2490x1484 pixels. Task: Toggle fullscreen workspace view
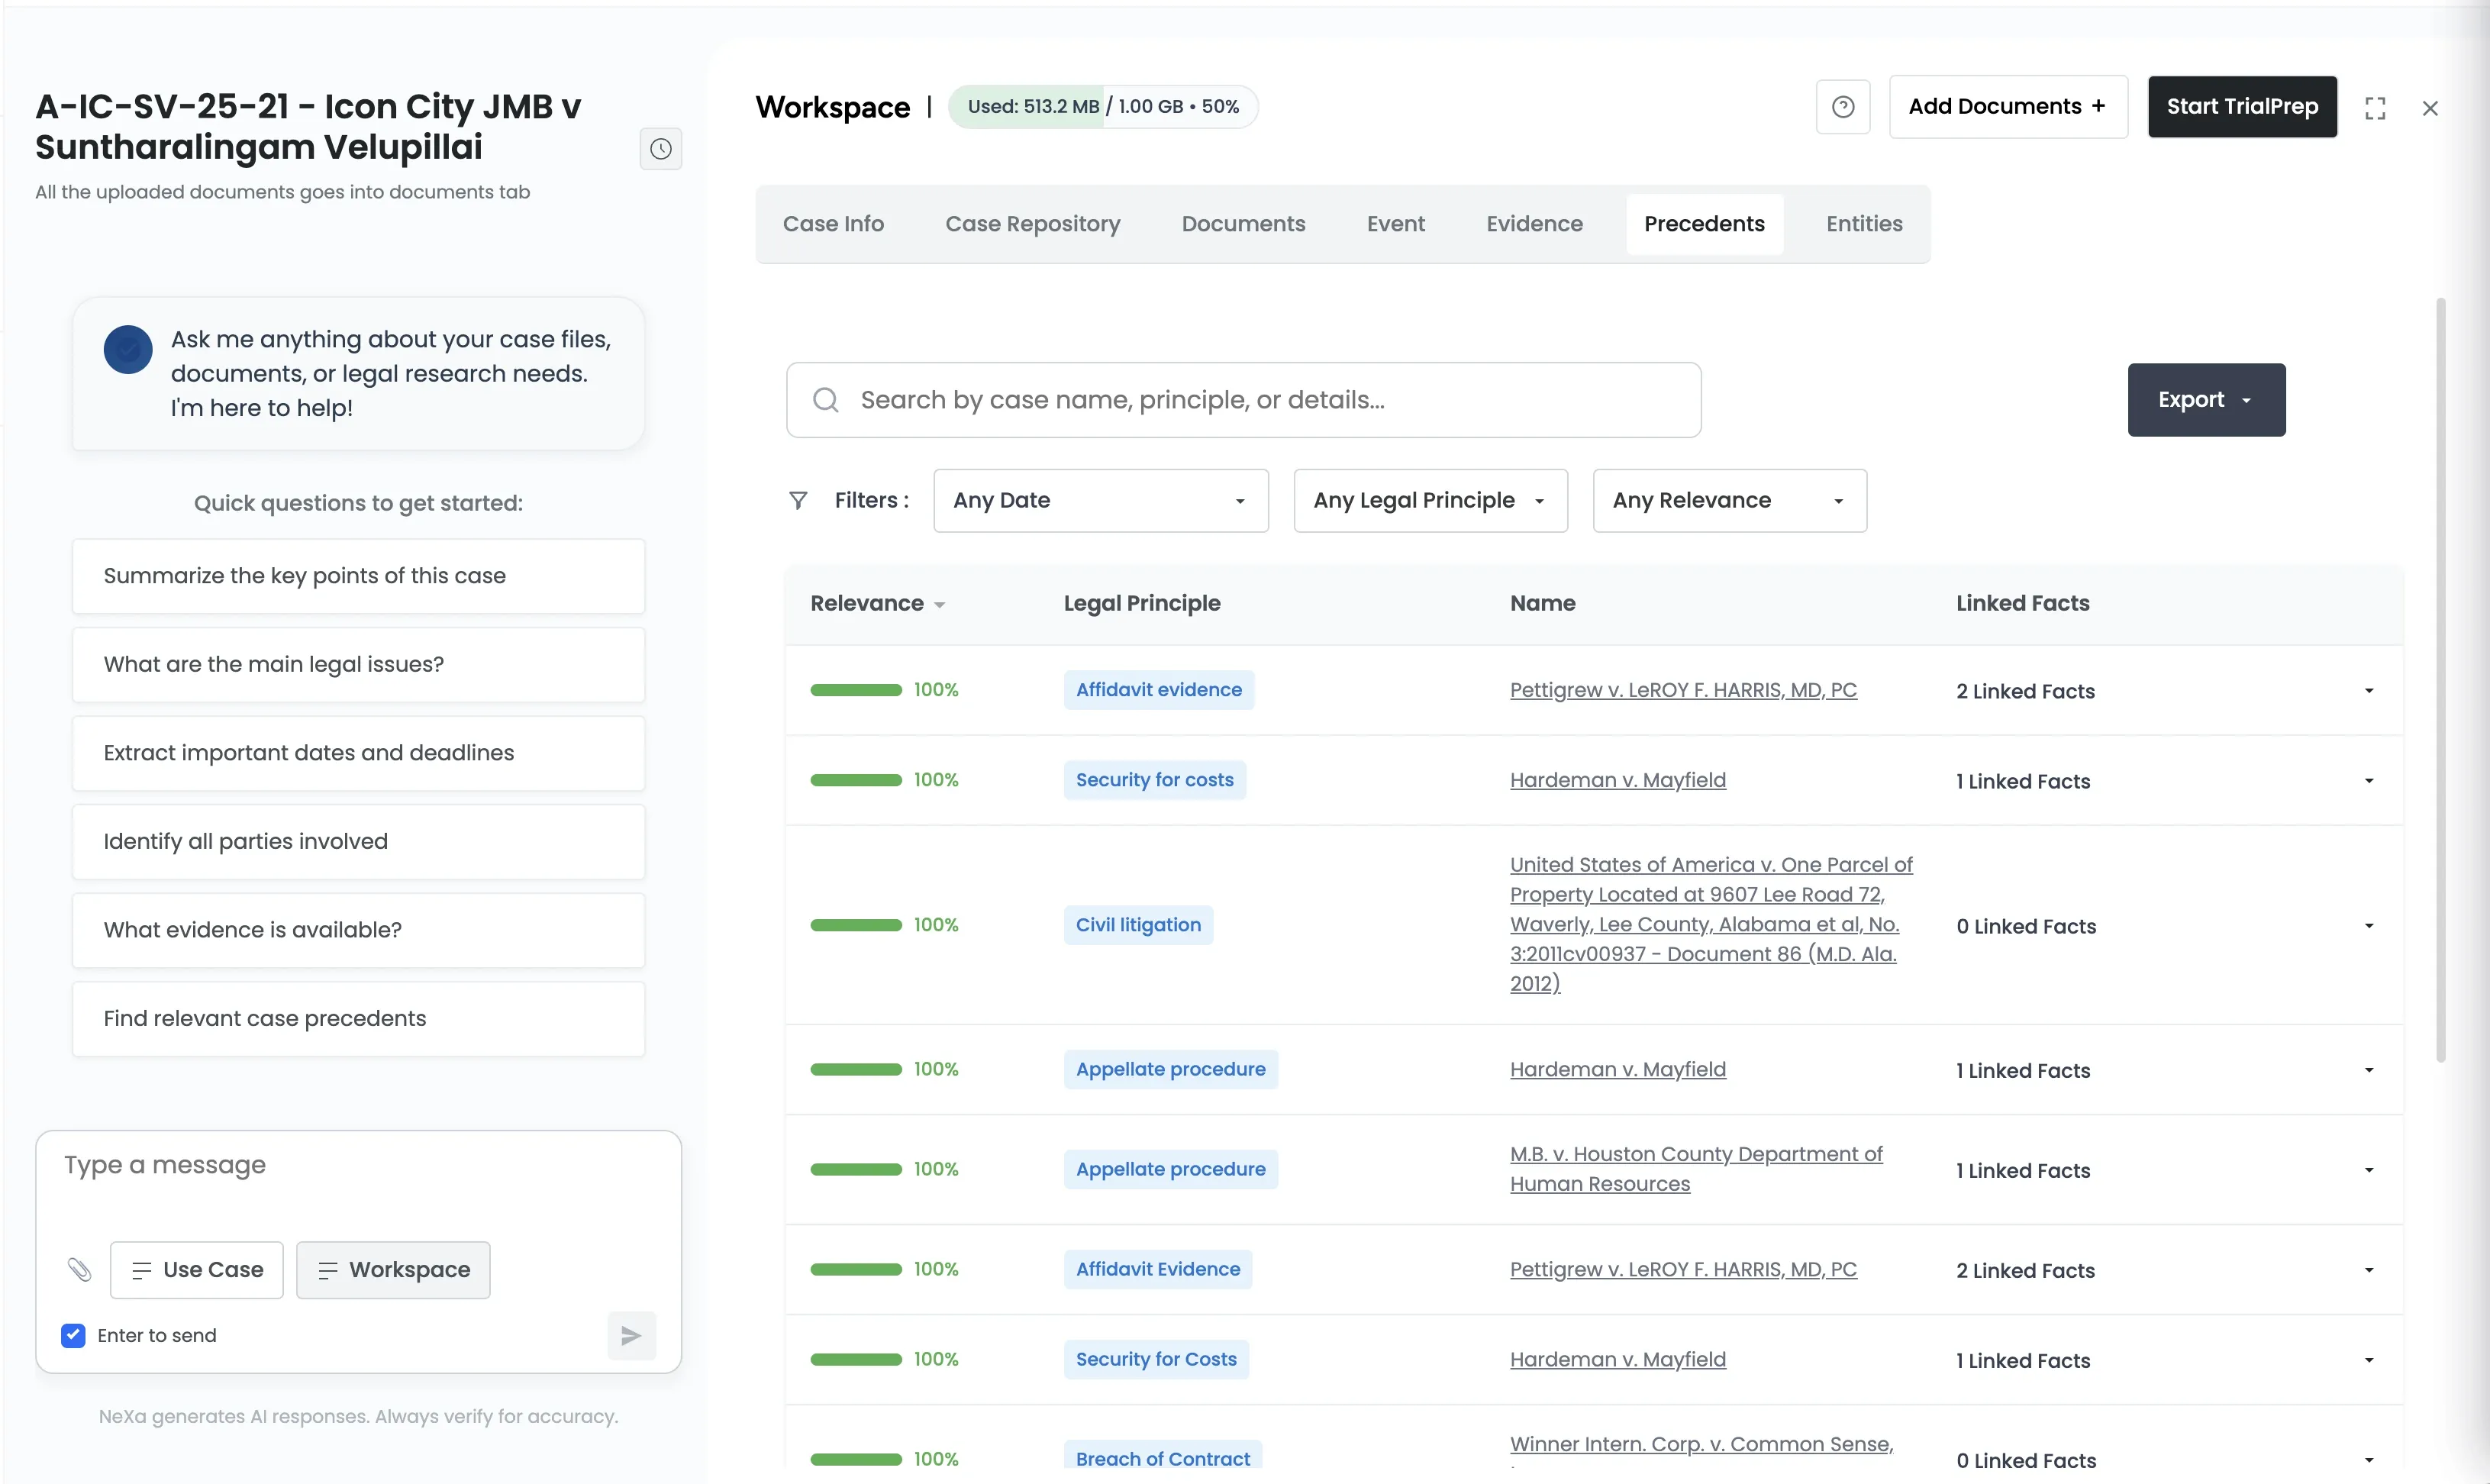click(x=2375, y=108)
